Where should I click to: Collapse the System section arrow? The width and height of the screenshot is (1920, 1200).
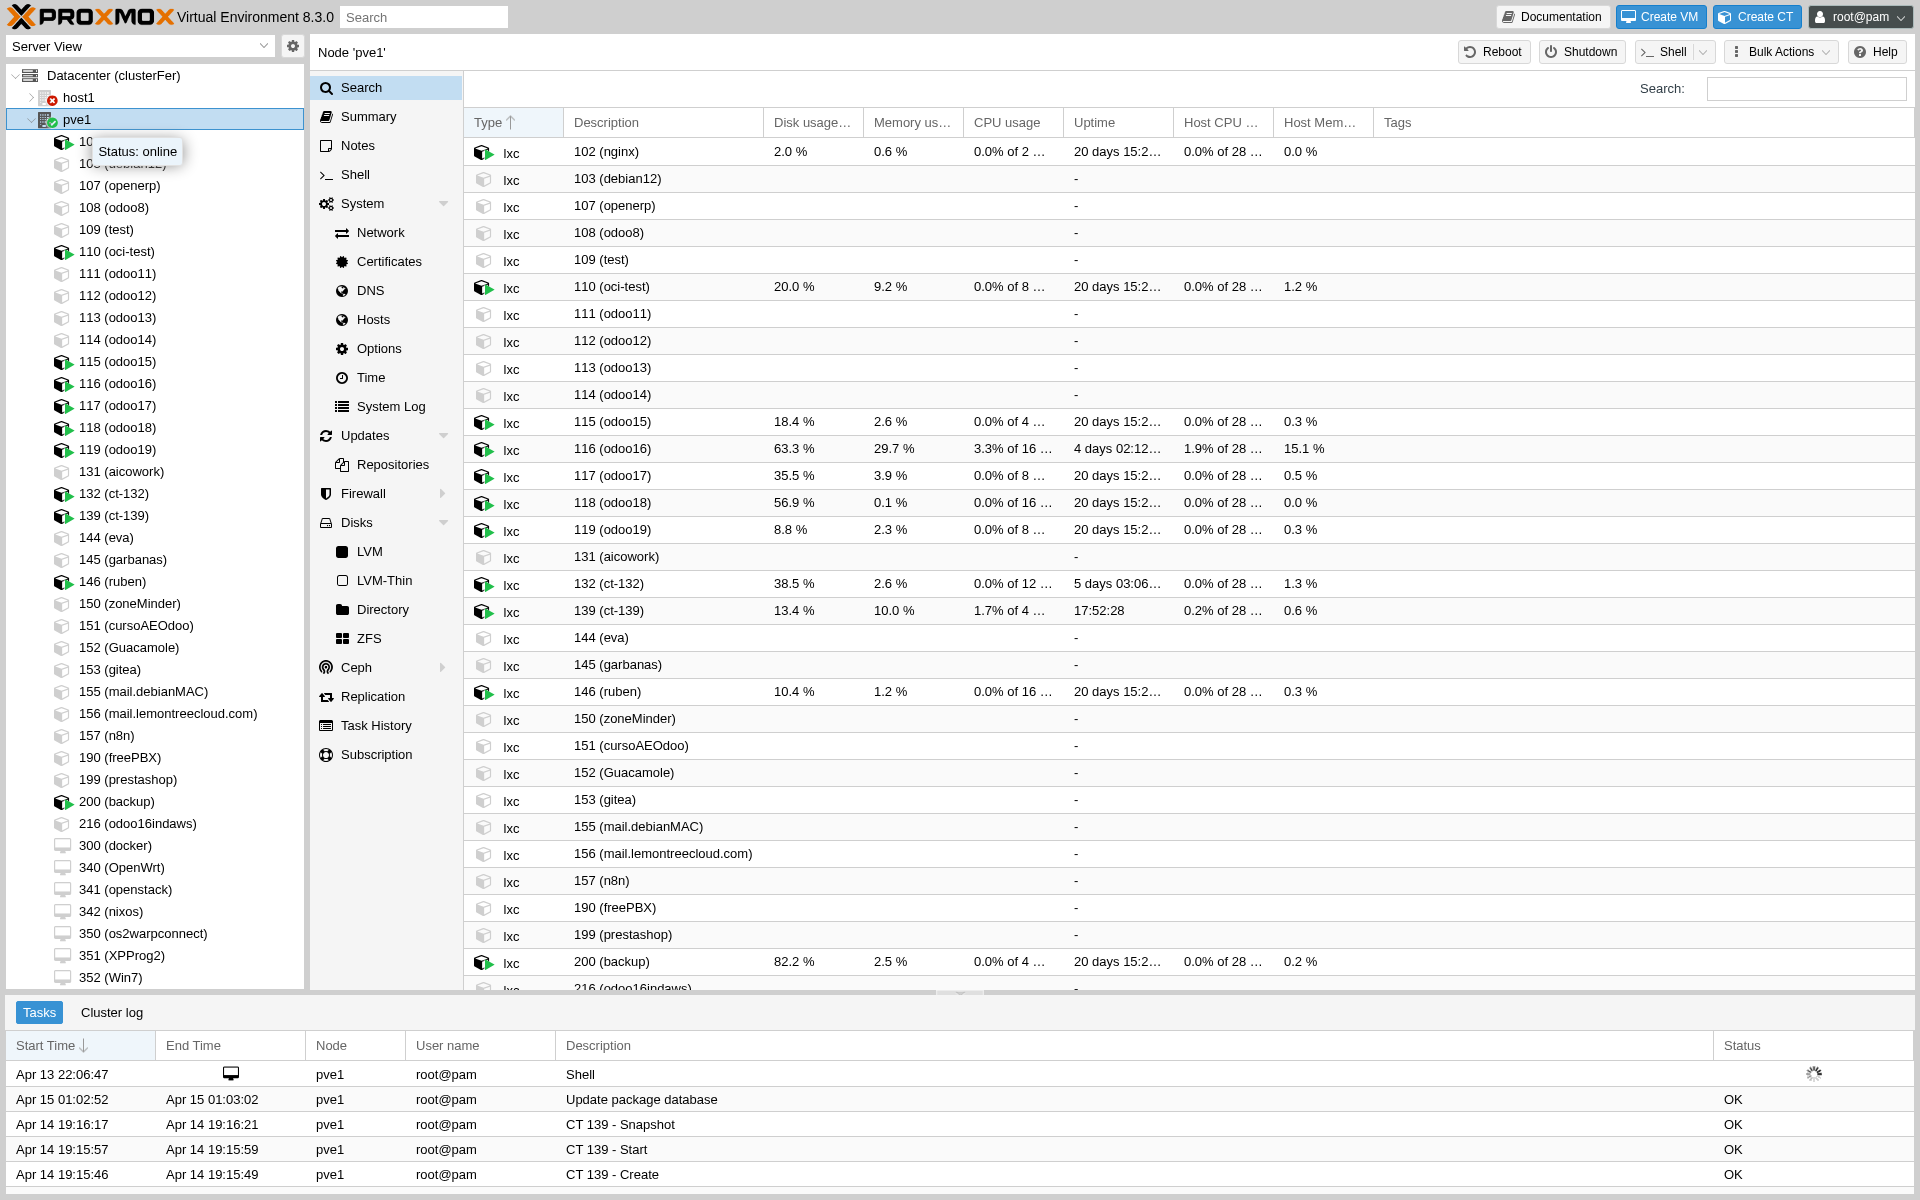pos(443,204)
